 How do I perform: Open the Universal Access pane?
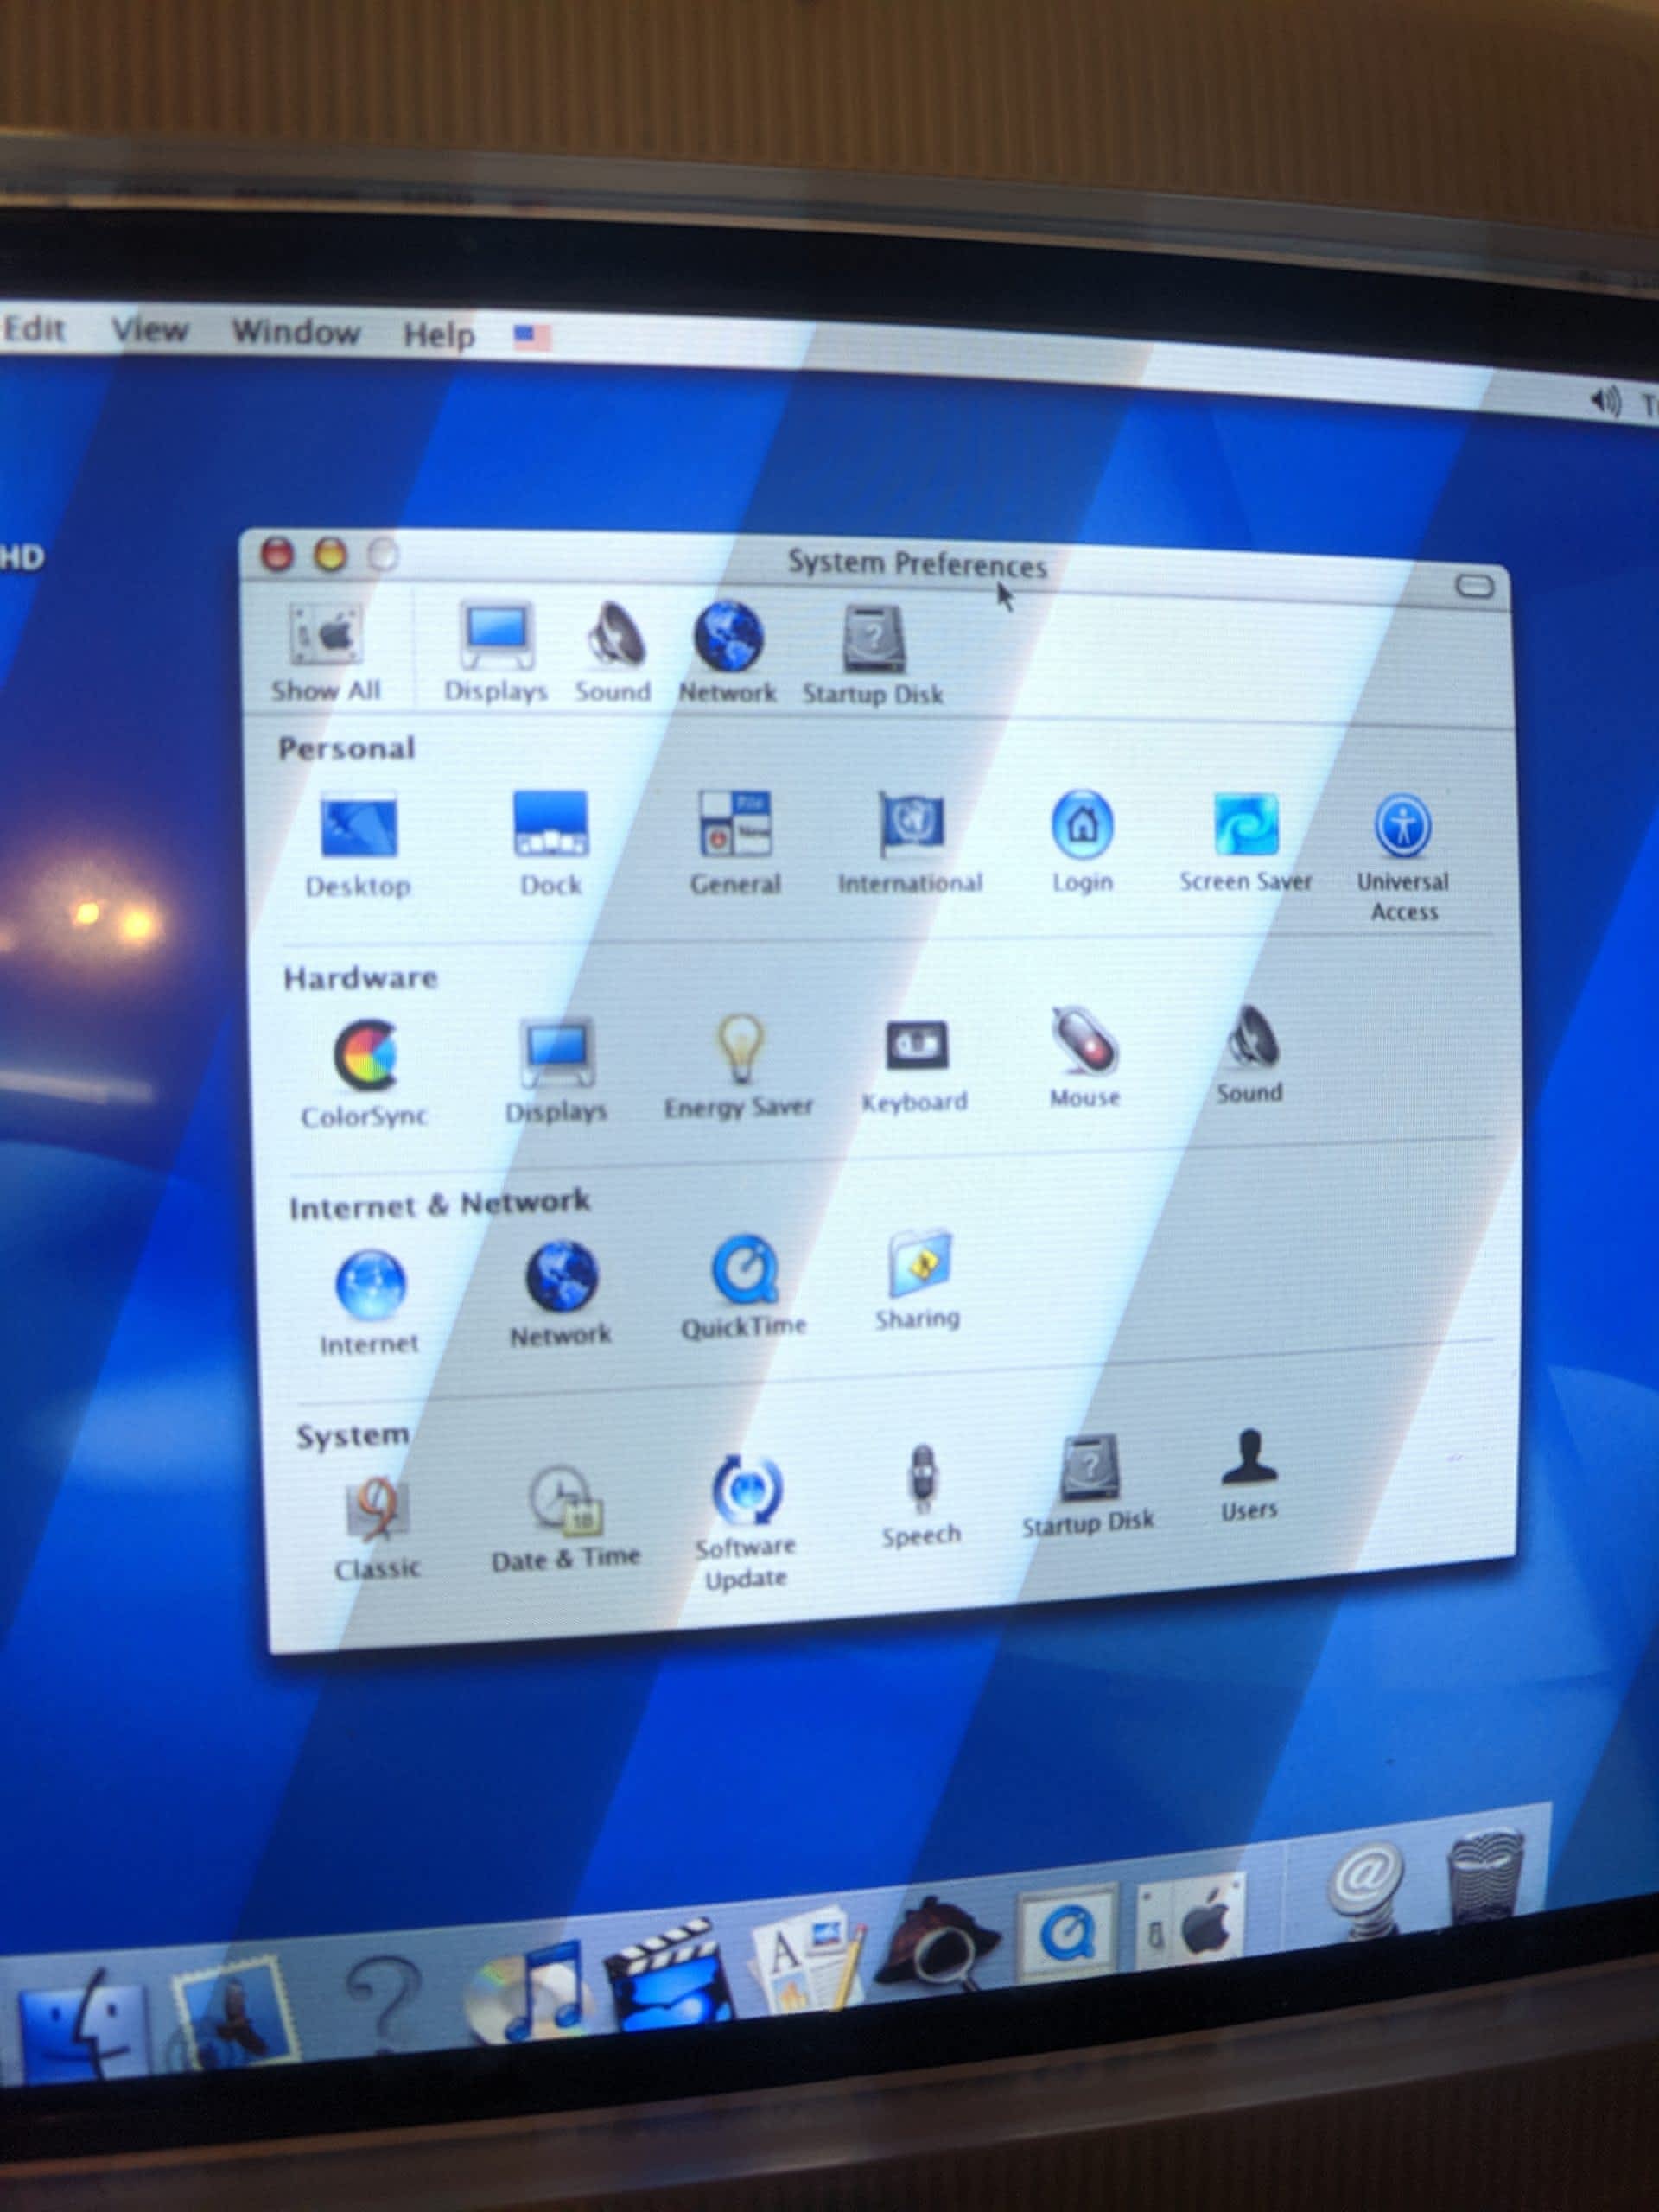pos(1403,828)
